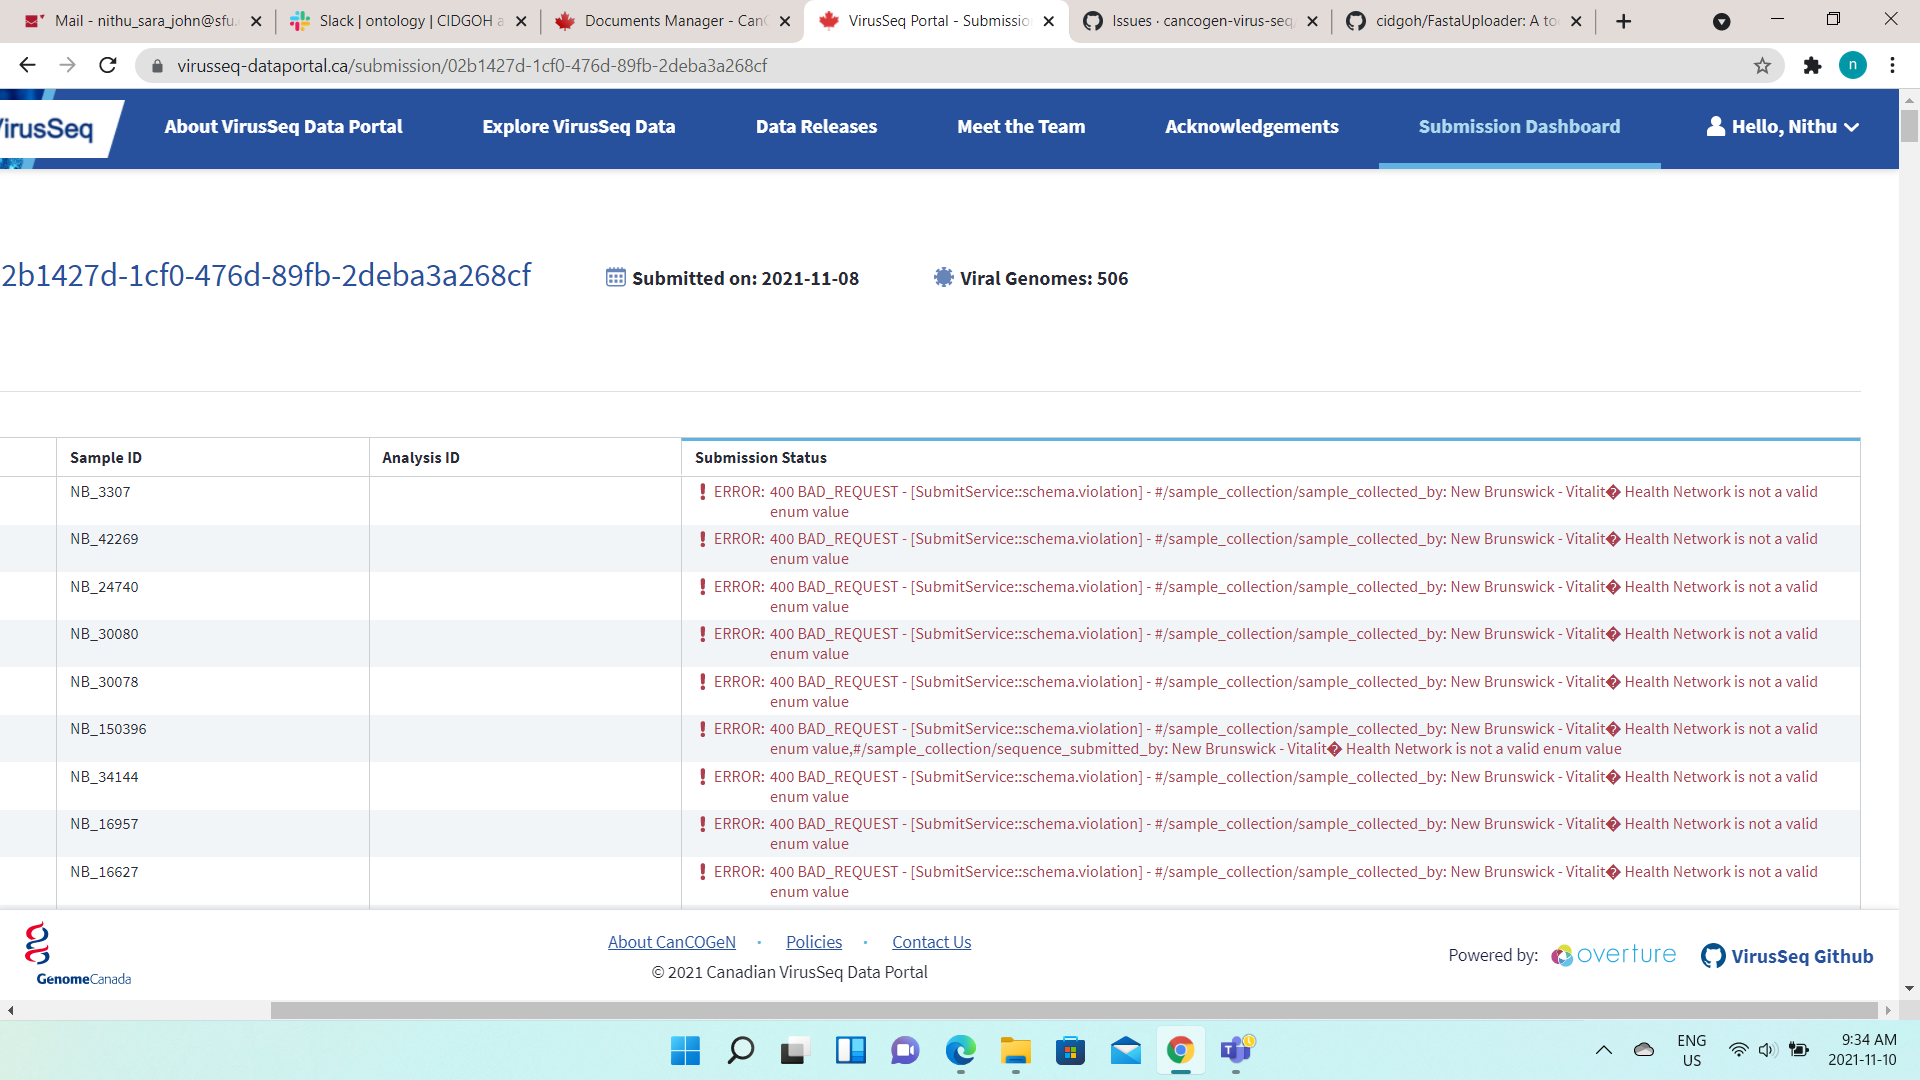1920x1080 pixels.
Task: Click the Wi-Fi icon in system tray
Action: 1741,1050
